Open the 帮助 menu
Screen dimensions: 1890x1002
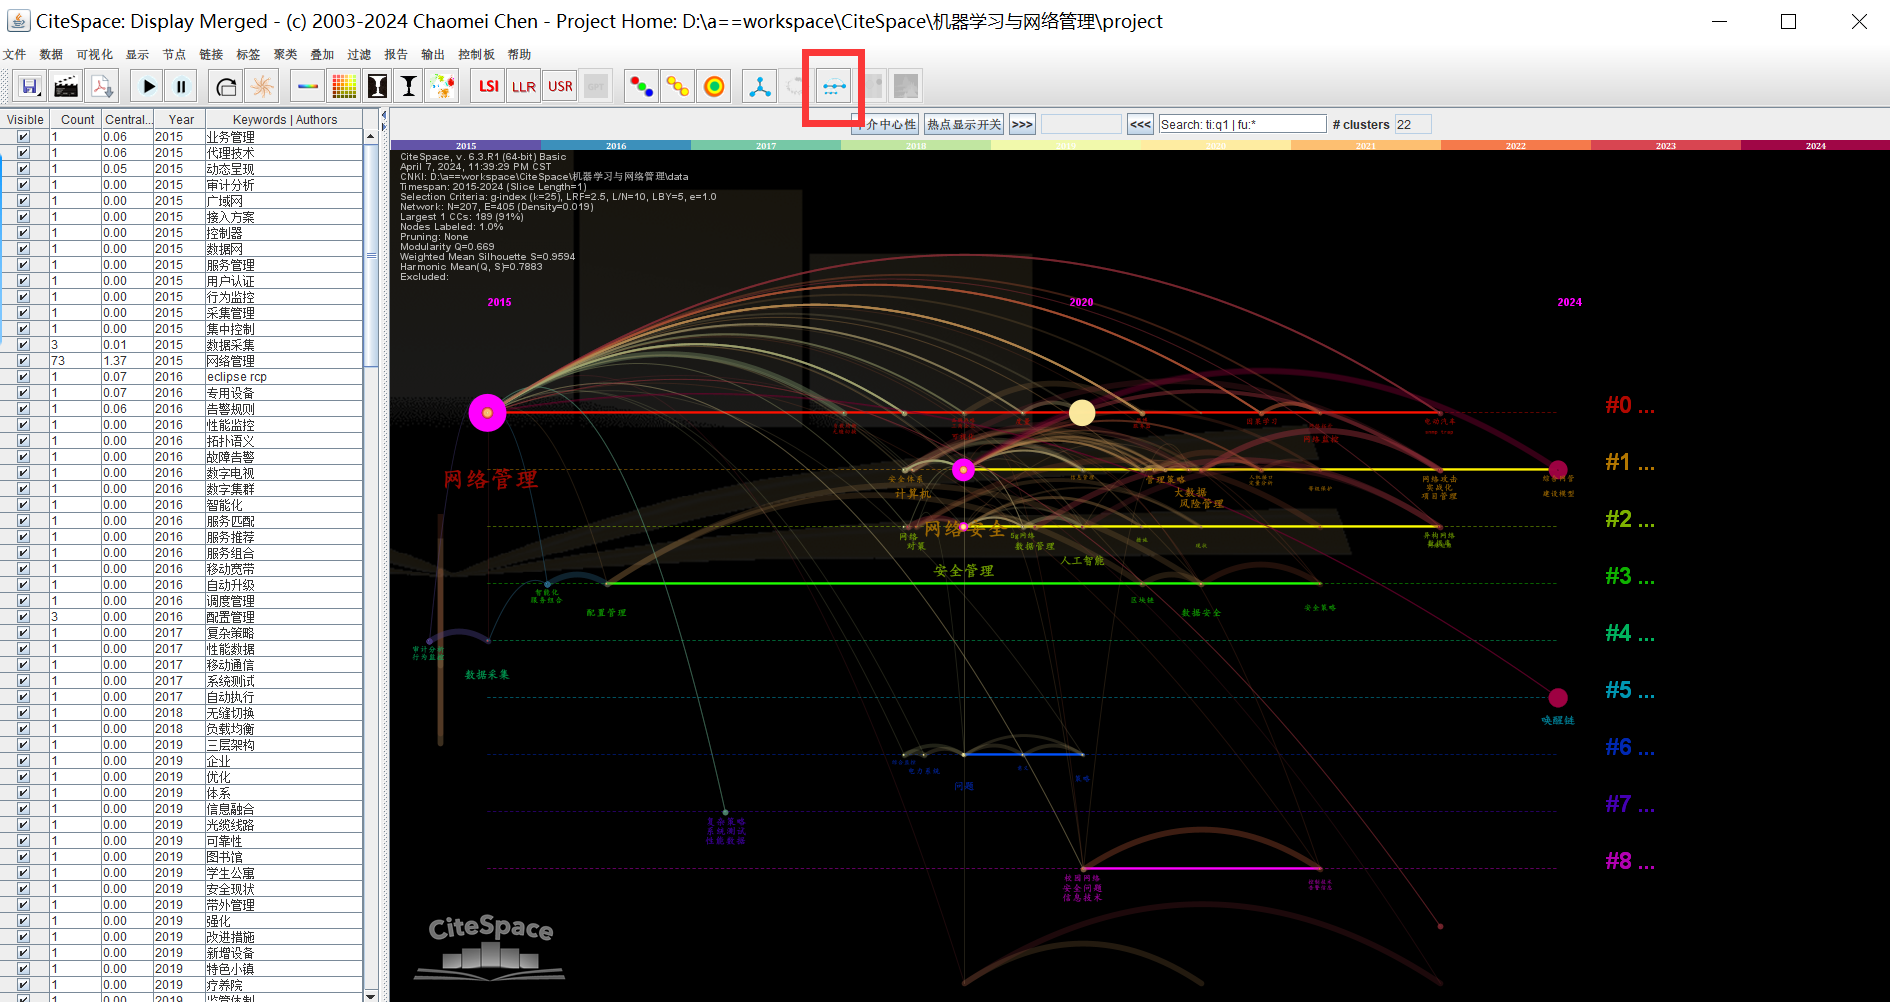coord(519,55)
